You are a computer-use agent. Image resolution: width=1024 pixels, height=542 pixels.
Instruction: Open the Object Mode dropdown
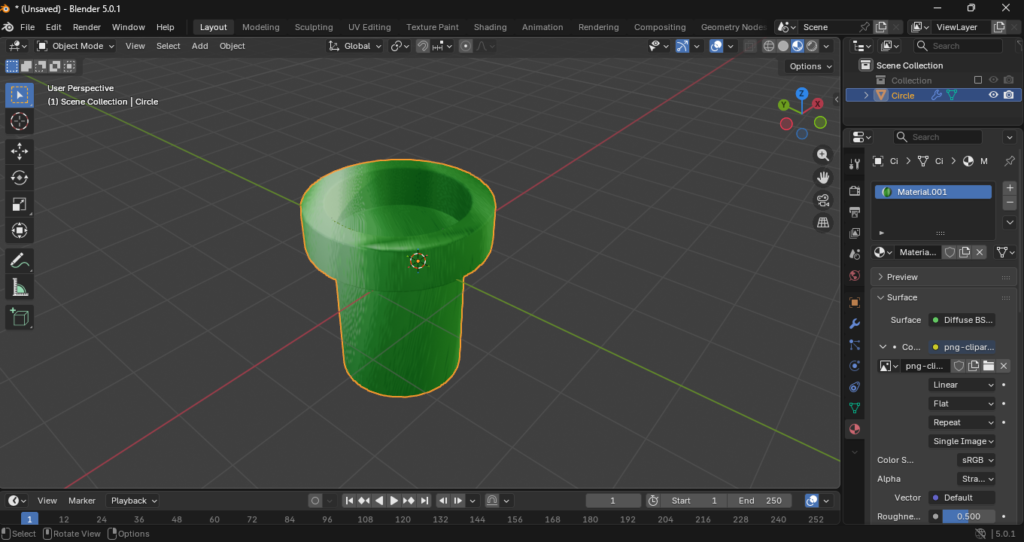77,46
